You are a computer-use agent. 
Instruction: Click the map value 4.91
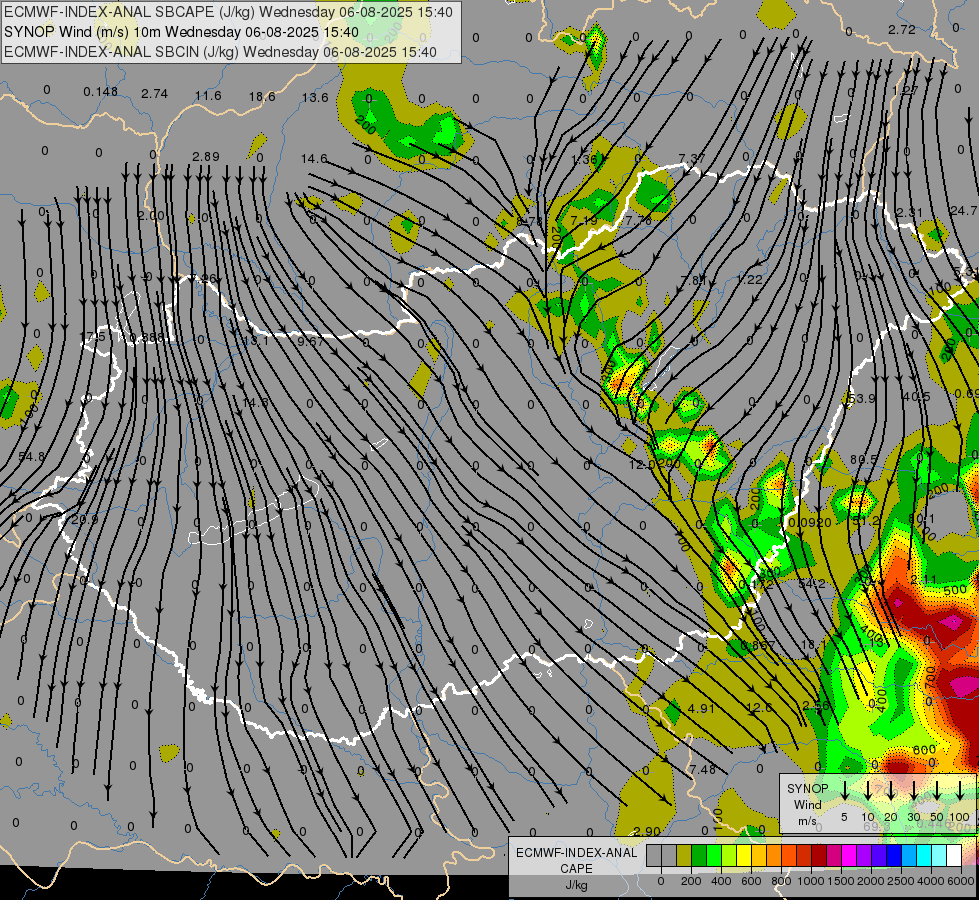(x=701, y=708)
